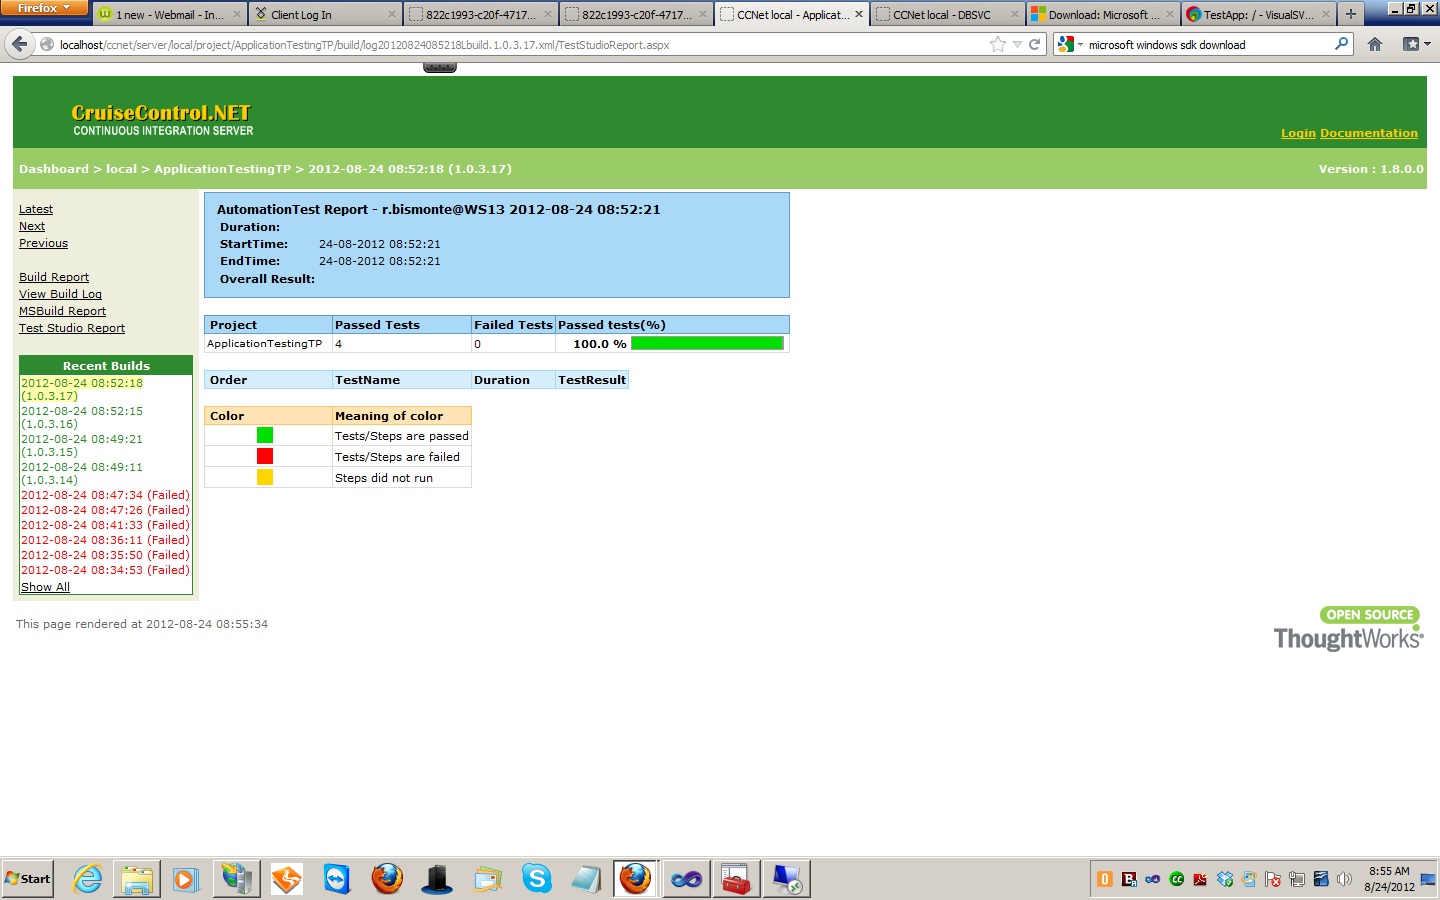Click the Next build link

pyautogui.click(x=32, y=226)
